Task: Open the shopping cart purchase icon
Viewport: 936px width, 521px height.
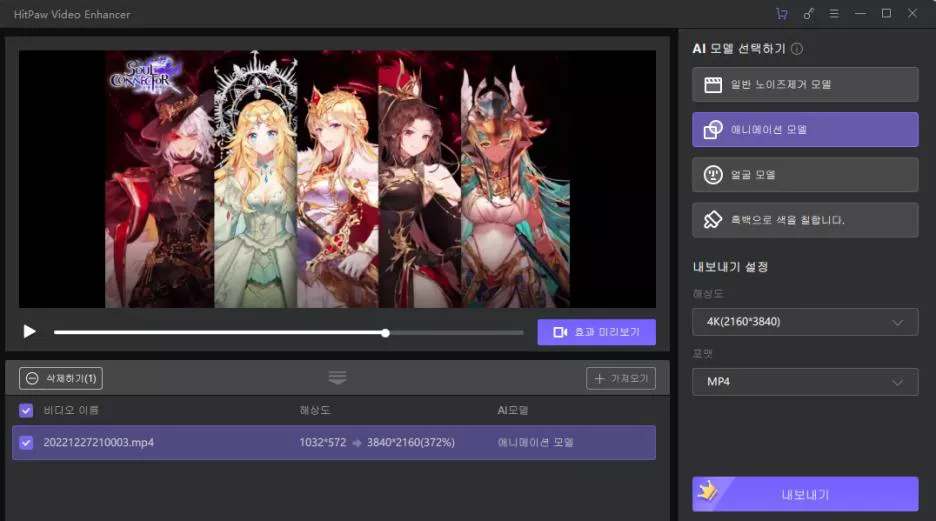Action: pyautogui.click(x=781, y=14)
